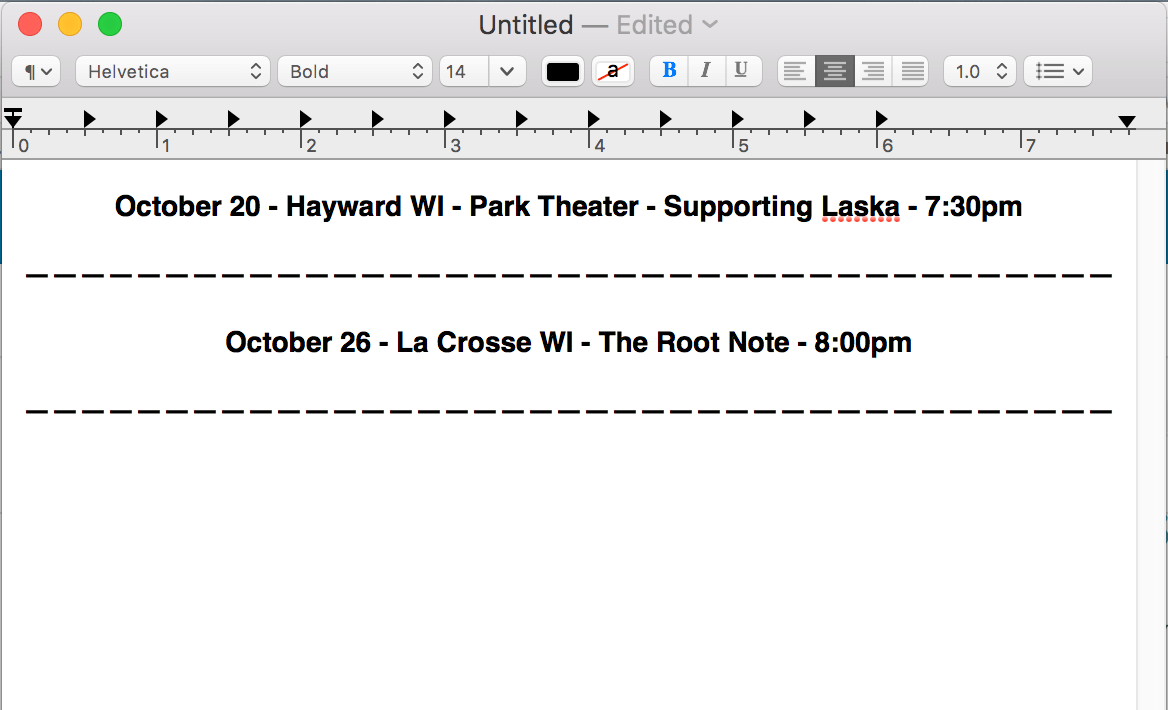The height and width of the screenshot is (710, 1168).
Task: Open the Helvetica font family dropdown
Action: coord(173,71)
